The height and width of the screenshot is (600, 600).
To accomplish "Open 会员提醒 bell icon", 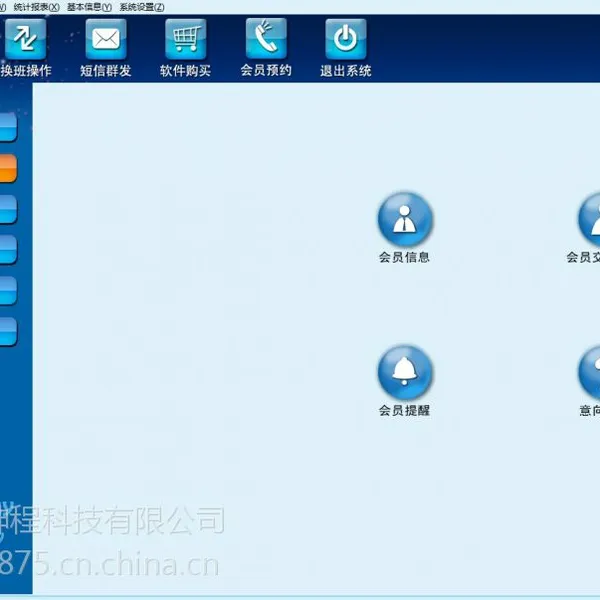I will [405, 372].
